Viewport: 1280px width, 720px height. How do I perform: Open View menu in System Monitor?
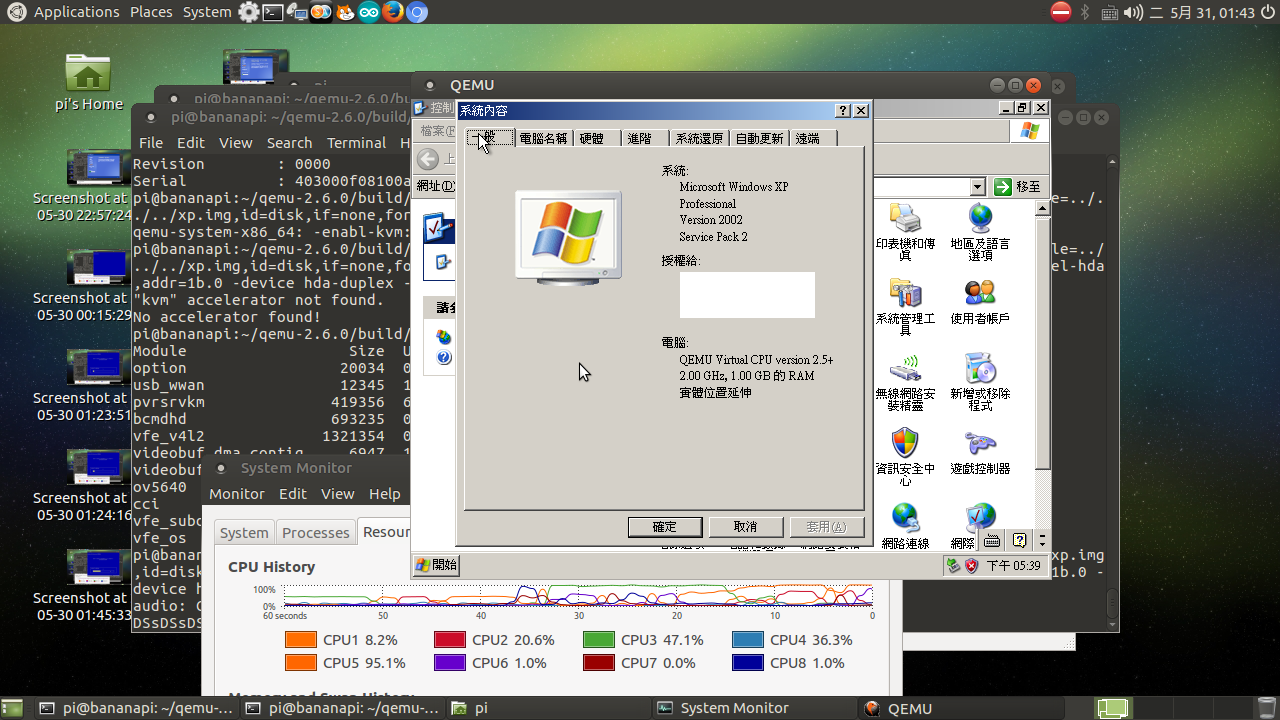(x=338, y=494)
